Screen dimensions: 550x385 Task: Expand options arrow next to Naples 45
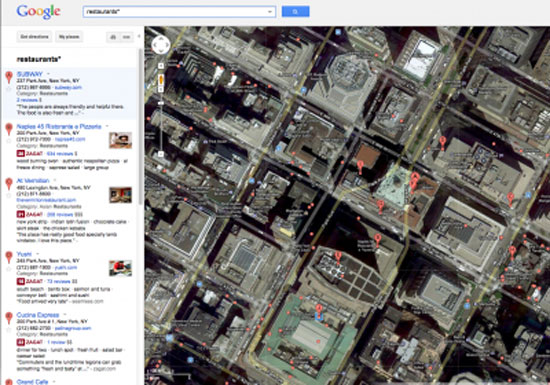point(107,126)
